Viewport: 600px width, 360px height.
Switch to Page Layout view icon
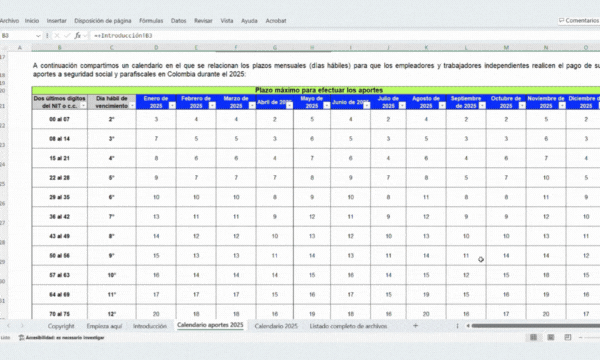[x=551, y=337]
